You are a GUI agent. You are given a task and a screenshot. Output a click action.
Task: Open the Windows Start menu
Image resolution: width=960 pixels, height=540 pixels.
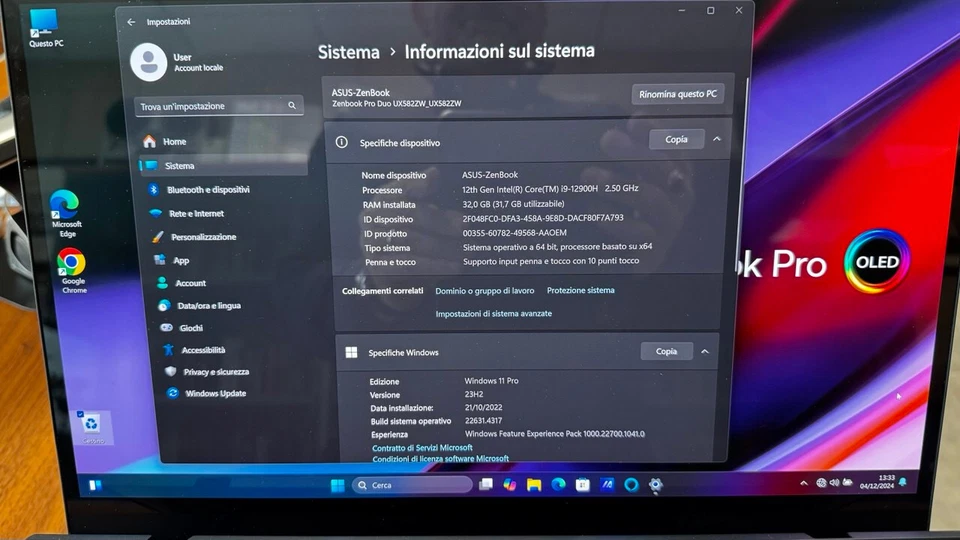[337, 486]
